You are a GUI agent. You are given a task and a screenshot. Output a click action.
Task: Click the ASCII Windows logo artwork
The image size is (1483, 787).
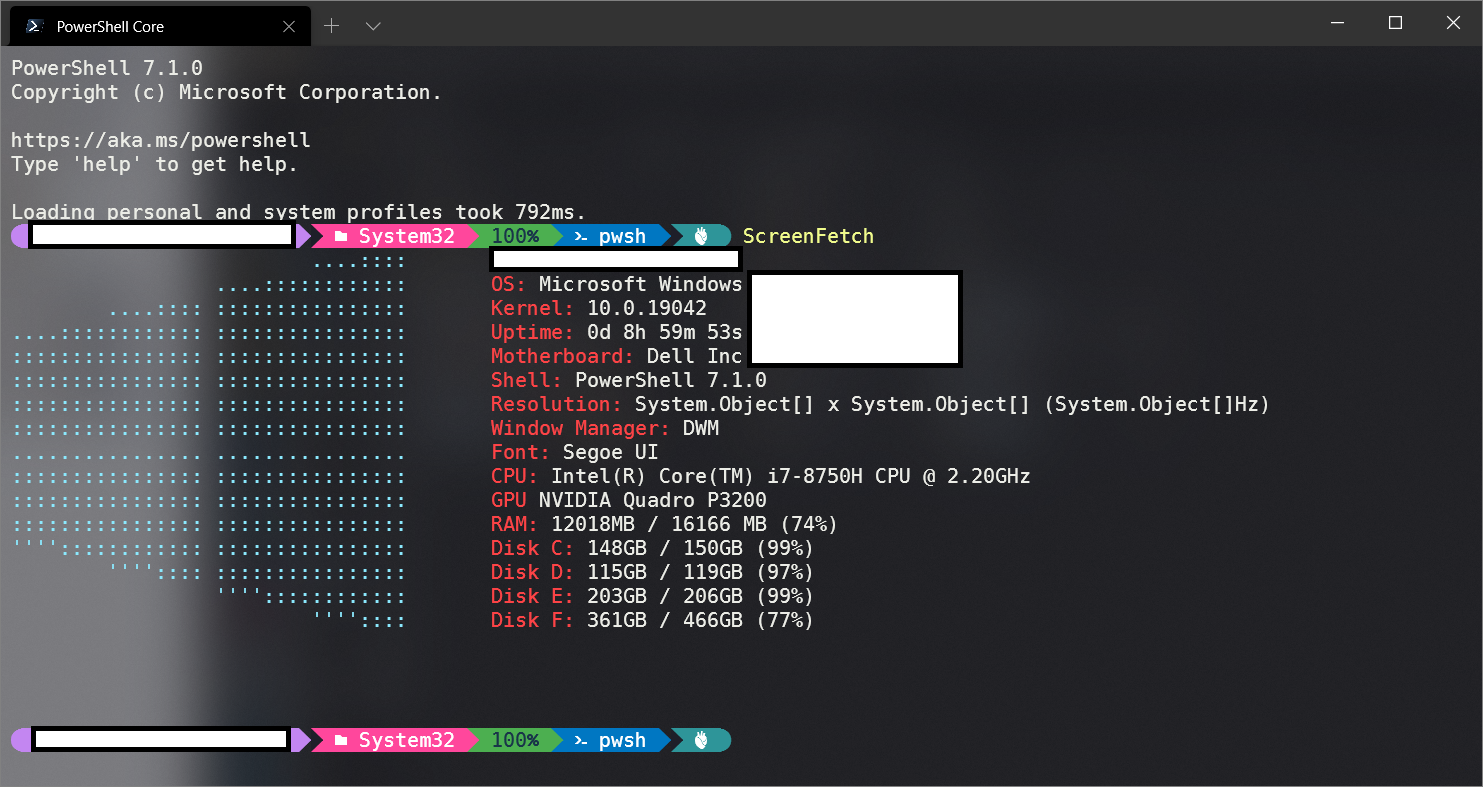[x=210, y=440]
